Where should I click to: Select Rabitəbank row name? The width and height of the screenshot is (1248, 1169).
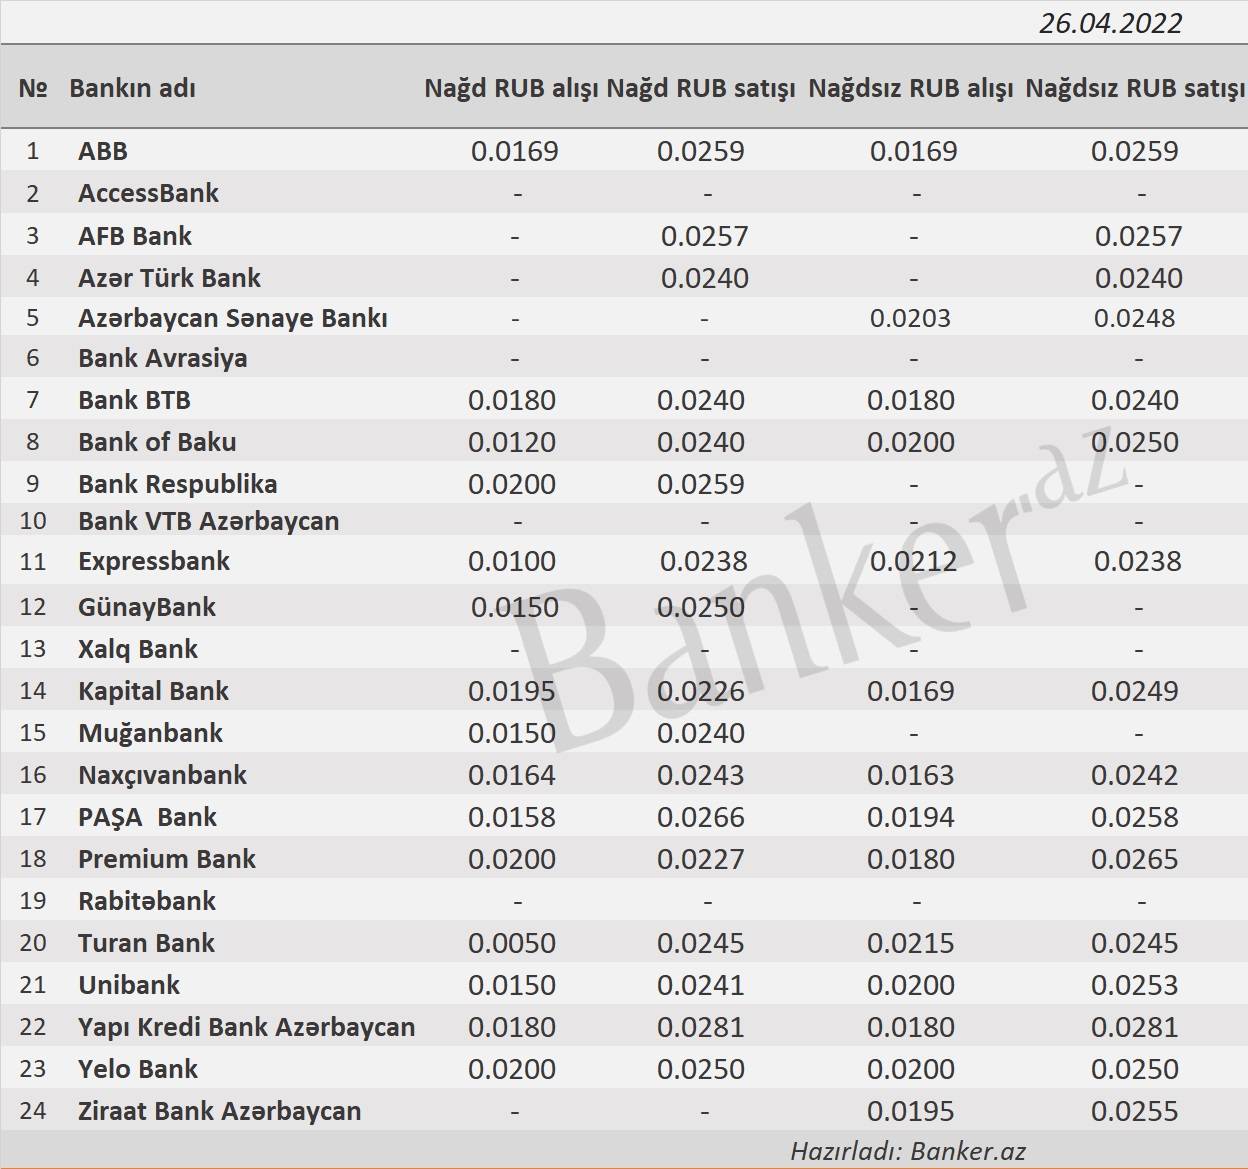pos(147,901)
